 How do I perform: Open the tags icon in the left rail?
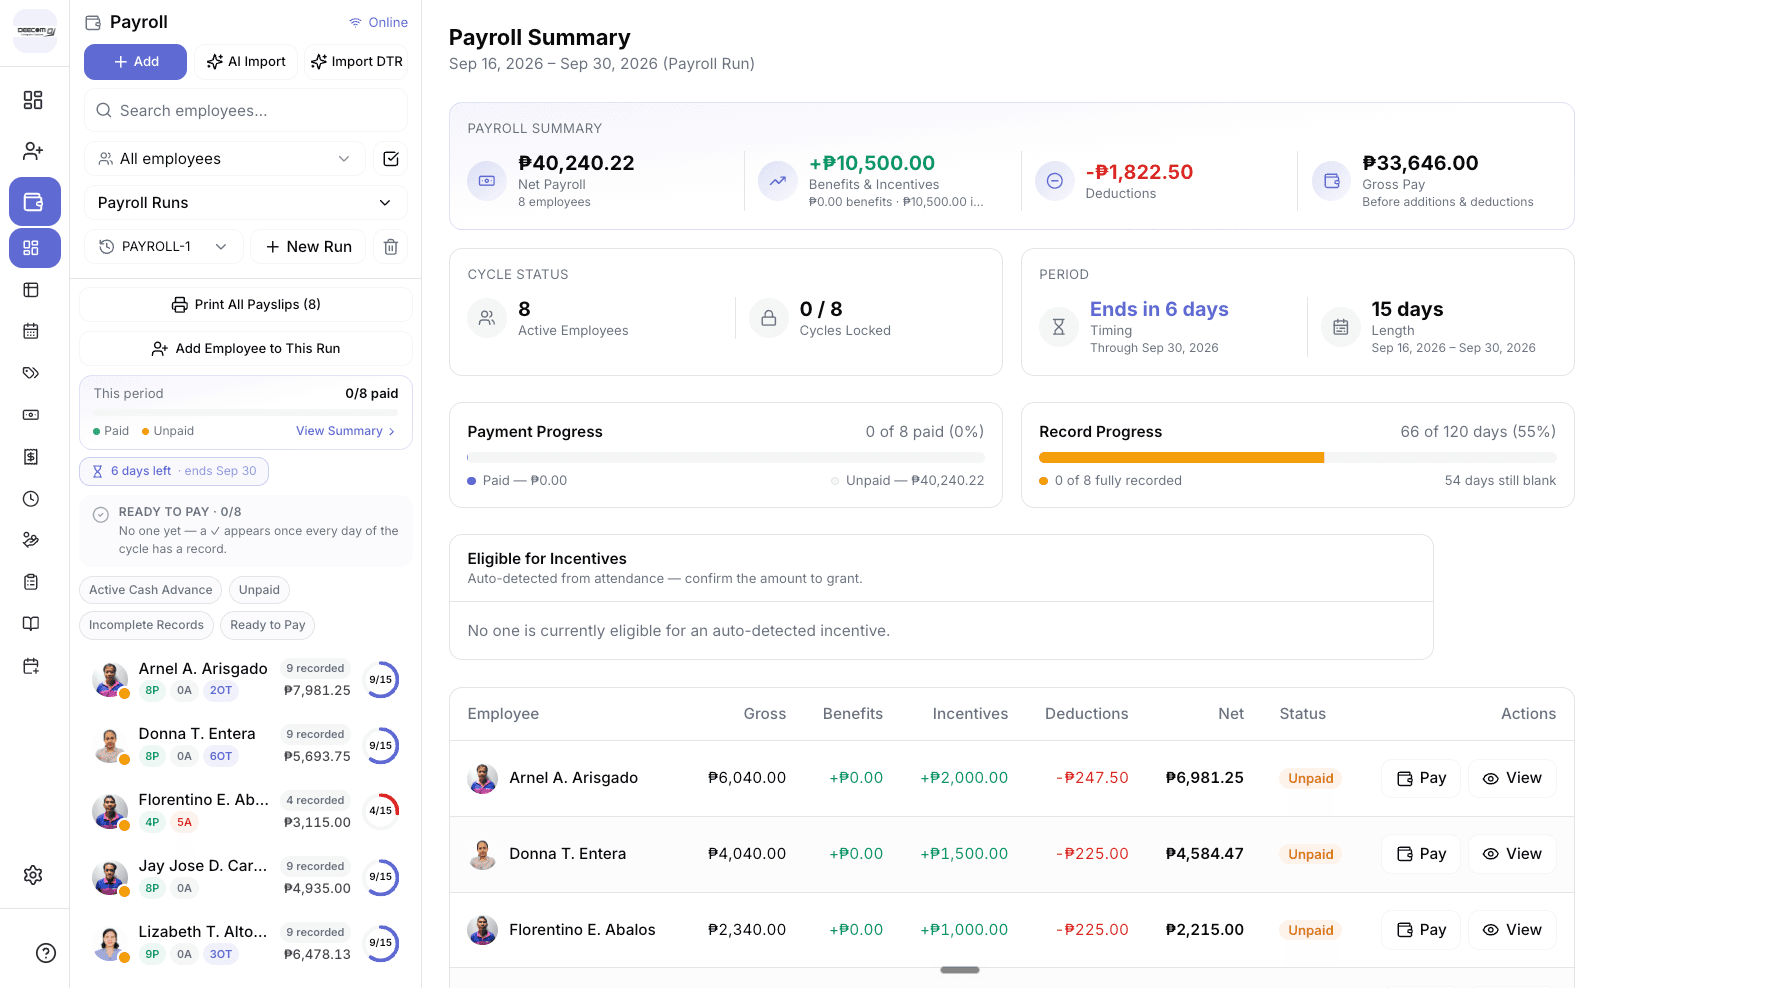click(31, 373)
